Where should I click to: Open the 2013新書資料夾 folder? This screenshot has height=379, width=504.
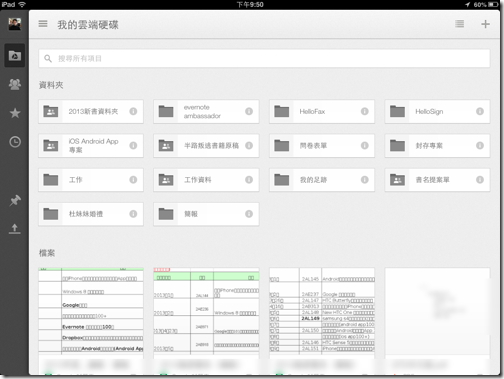(91, 111)
